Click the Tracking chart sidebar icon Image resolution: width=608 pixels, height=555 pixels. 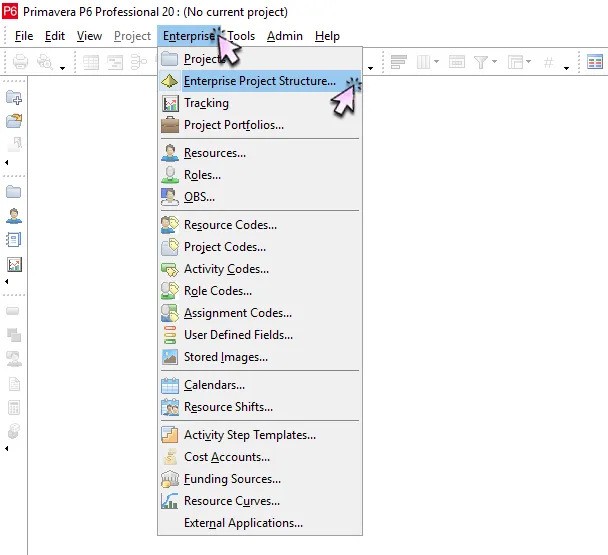click(14, 265)
